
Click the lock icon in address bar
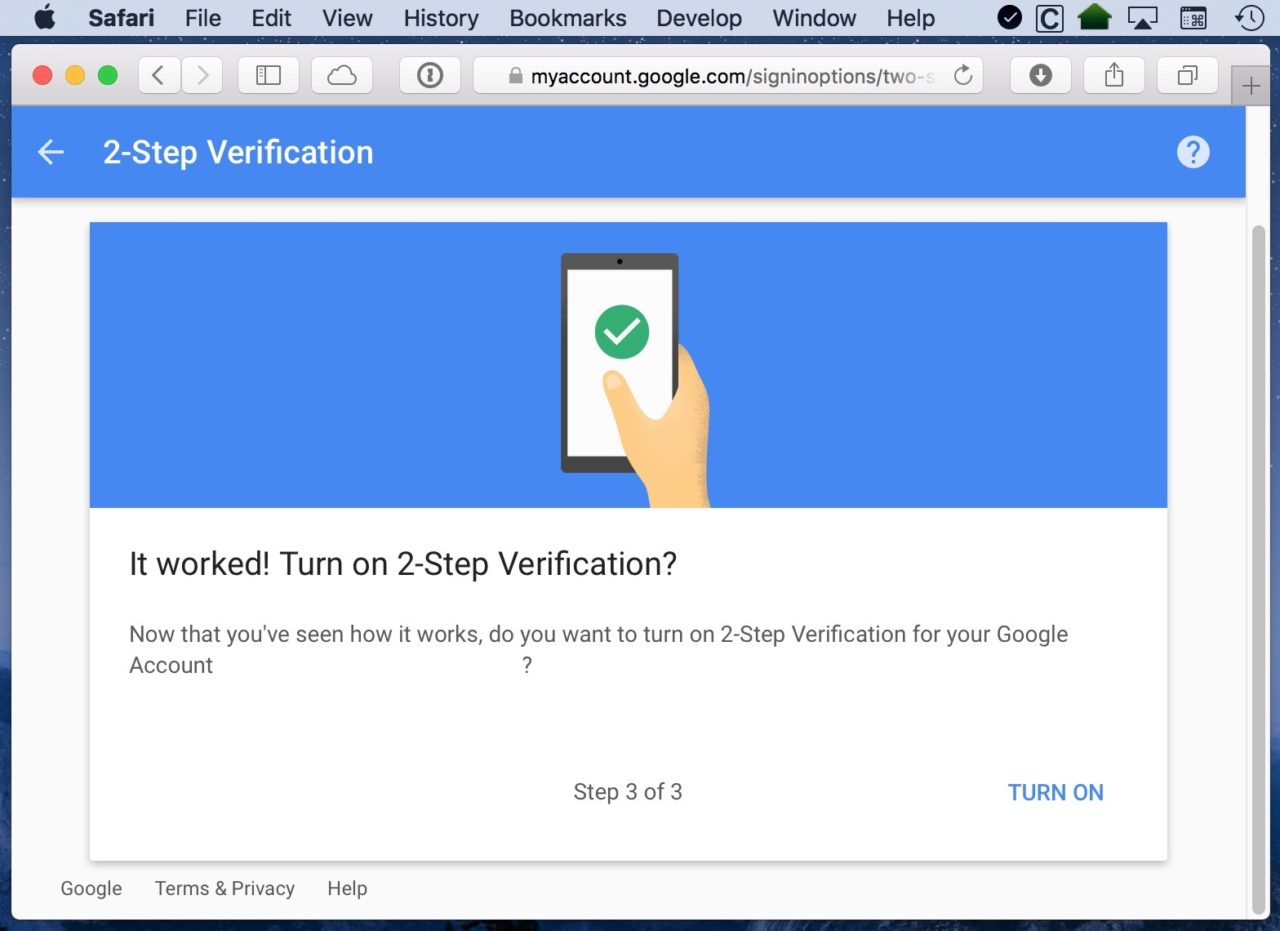click(x=515, y=76)
